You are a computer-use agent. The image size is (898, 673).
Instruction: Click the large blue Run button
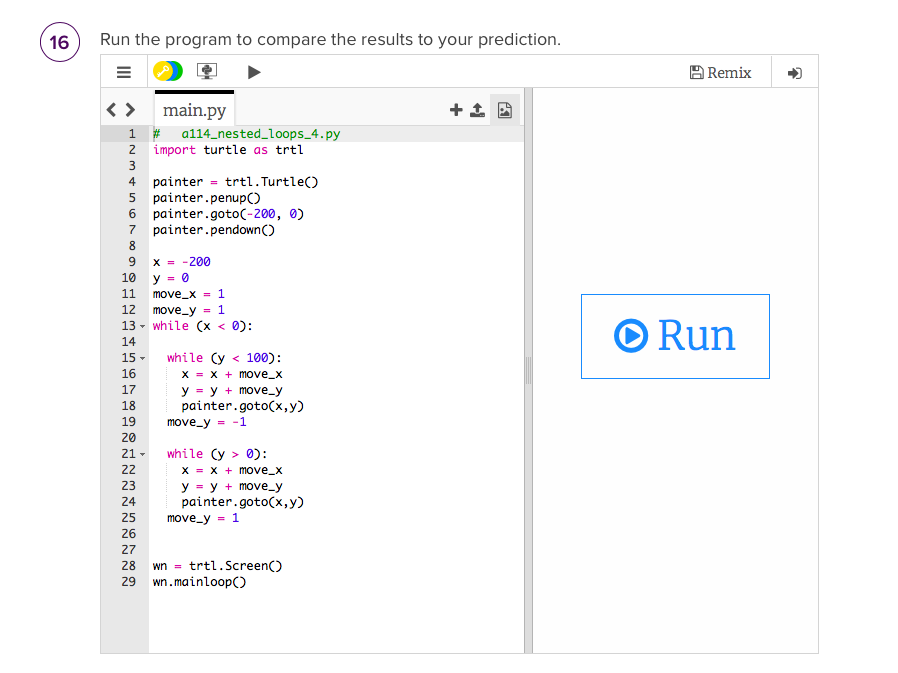click(x=675, y=336)
